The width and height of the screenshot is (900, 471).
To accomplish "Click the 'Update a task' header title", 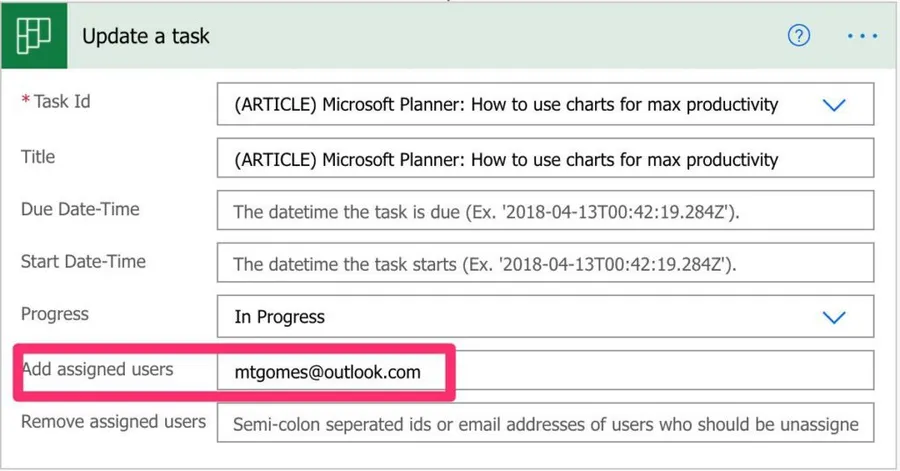I will 146,36.
